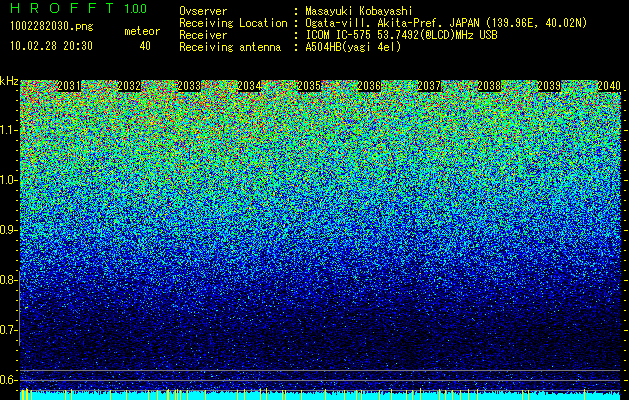Screen dimensions: 629x400
Task: Click the Receiver field label
Action: coord(203,35)
